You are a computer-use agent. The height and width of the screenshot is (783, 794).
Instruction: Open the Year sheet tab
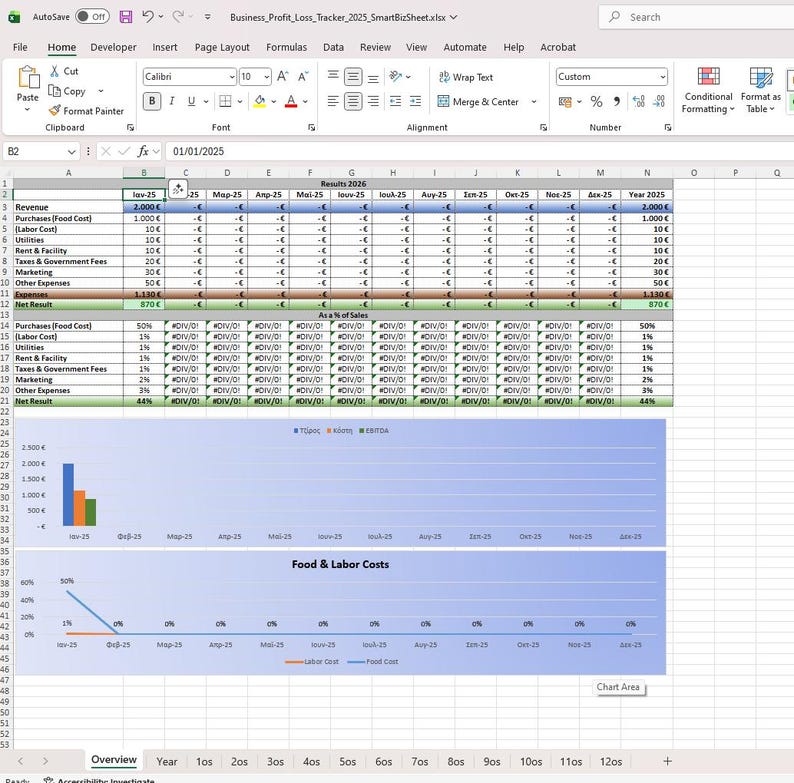(x=167, y=761)
